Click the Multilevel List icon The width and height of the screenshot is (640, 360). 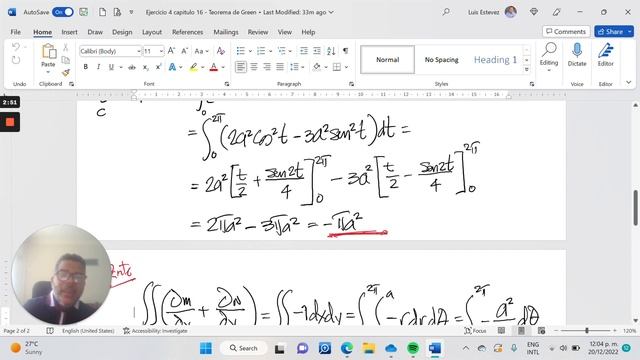[x=282, y=51]
